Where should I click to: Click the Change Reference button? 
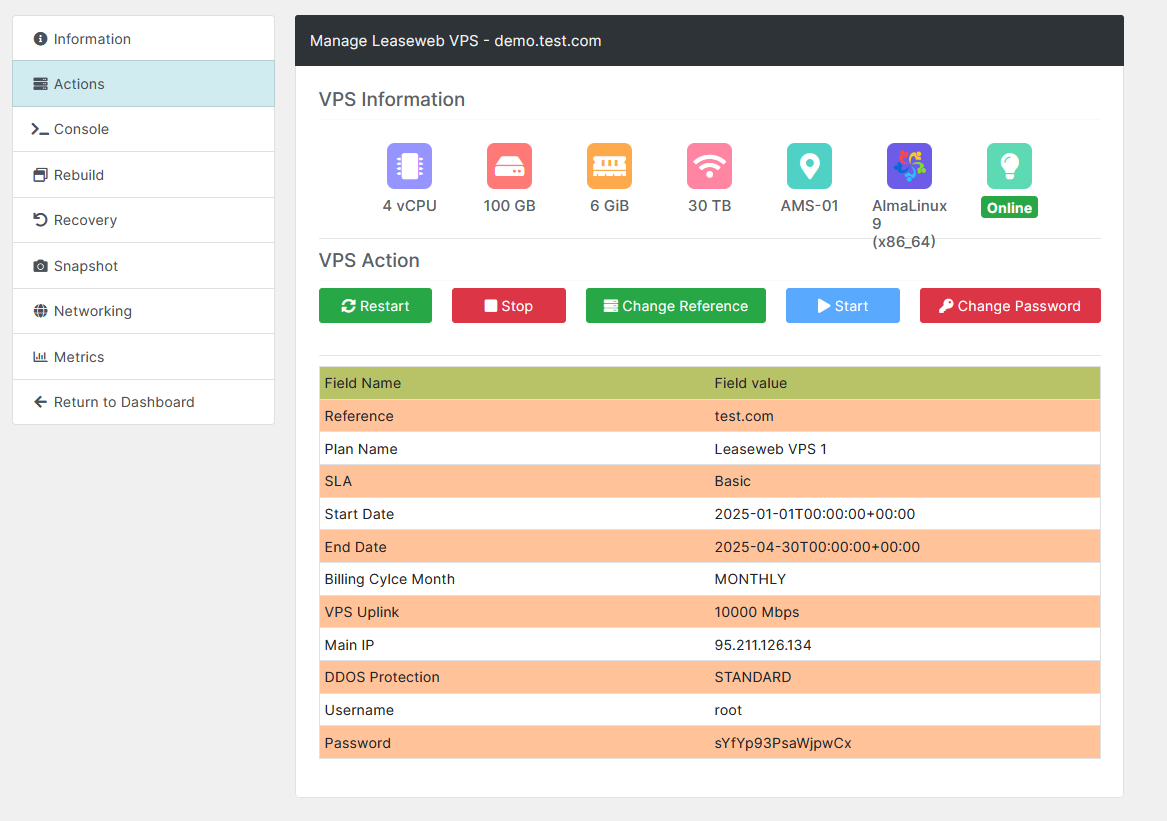point(676,306)
